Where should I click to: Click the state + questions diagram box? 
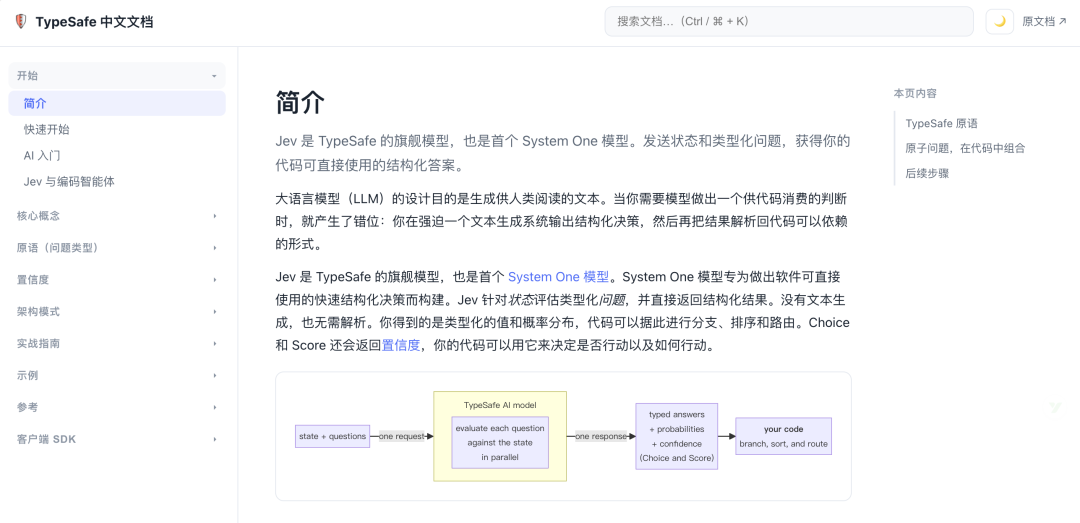(333, 436)
